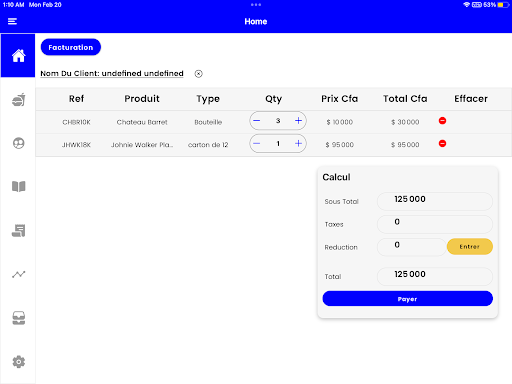
Task: Open the inventory drawer sidebar icon
Action: click(19, 318)
